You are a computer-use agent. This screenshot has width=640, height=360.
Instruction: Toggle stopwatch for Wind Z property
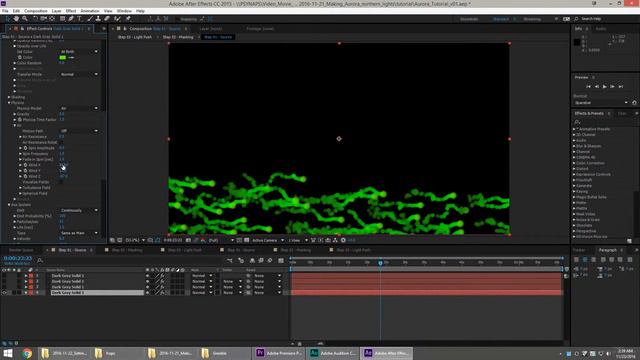pyautogui.click(x=25, y=176)
